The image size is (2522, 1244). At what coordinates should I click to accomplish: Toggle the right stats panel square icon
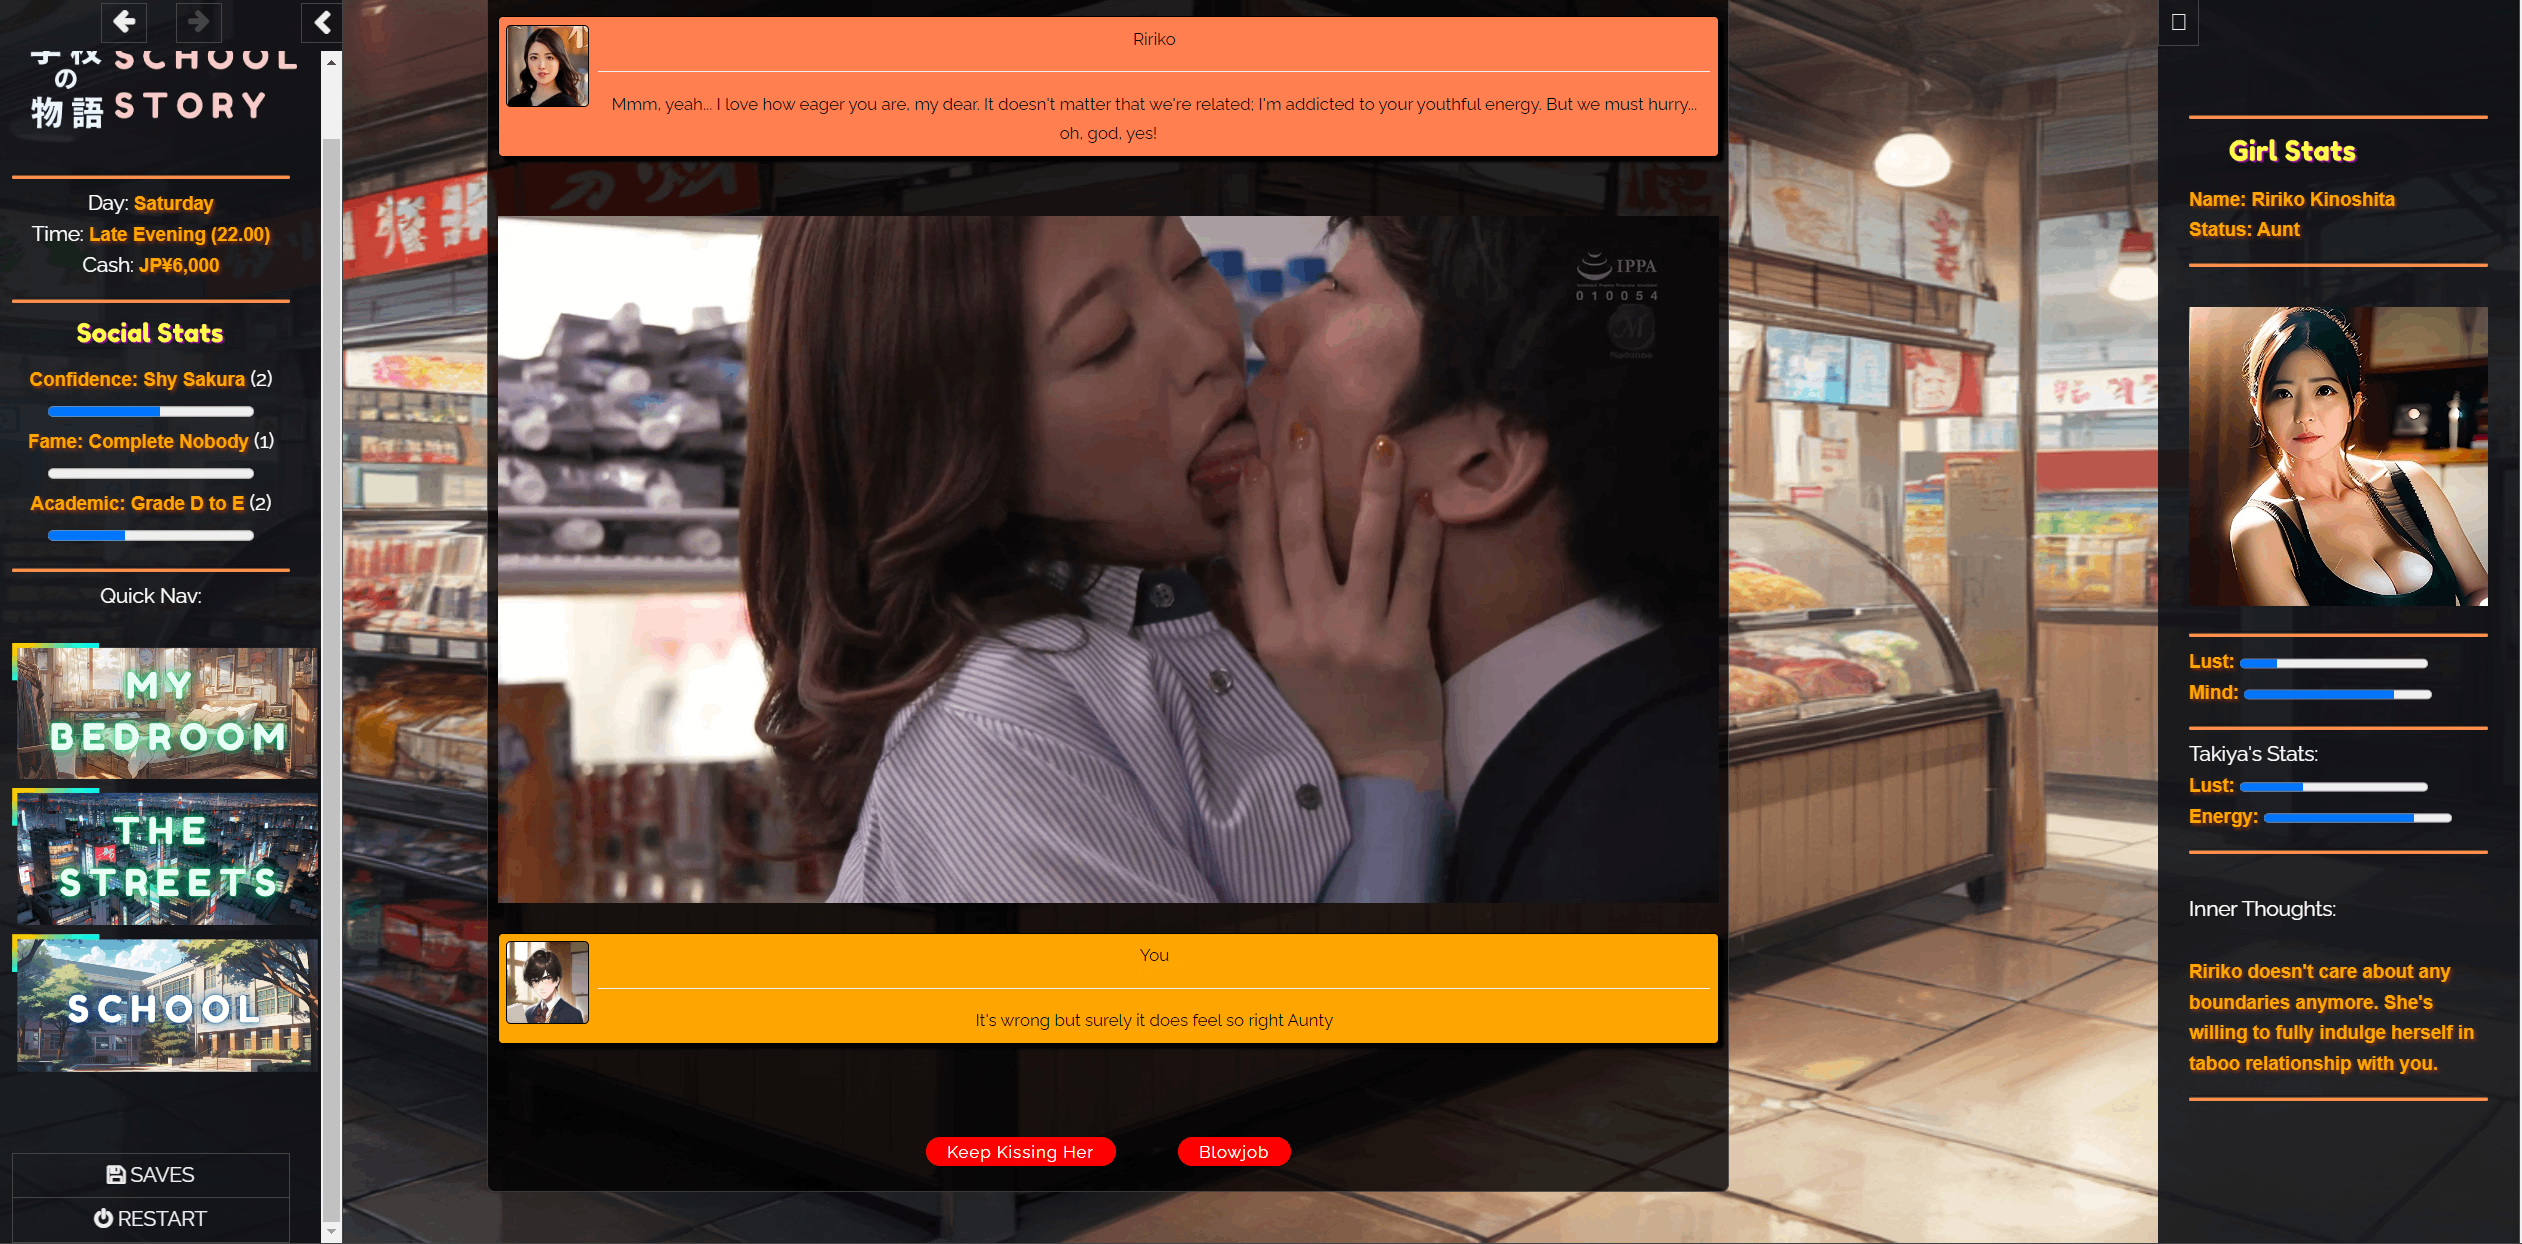click(x=2178, y=22)
